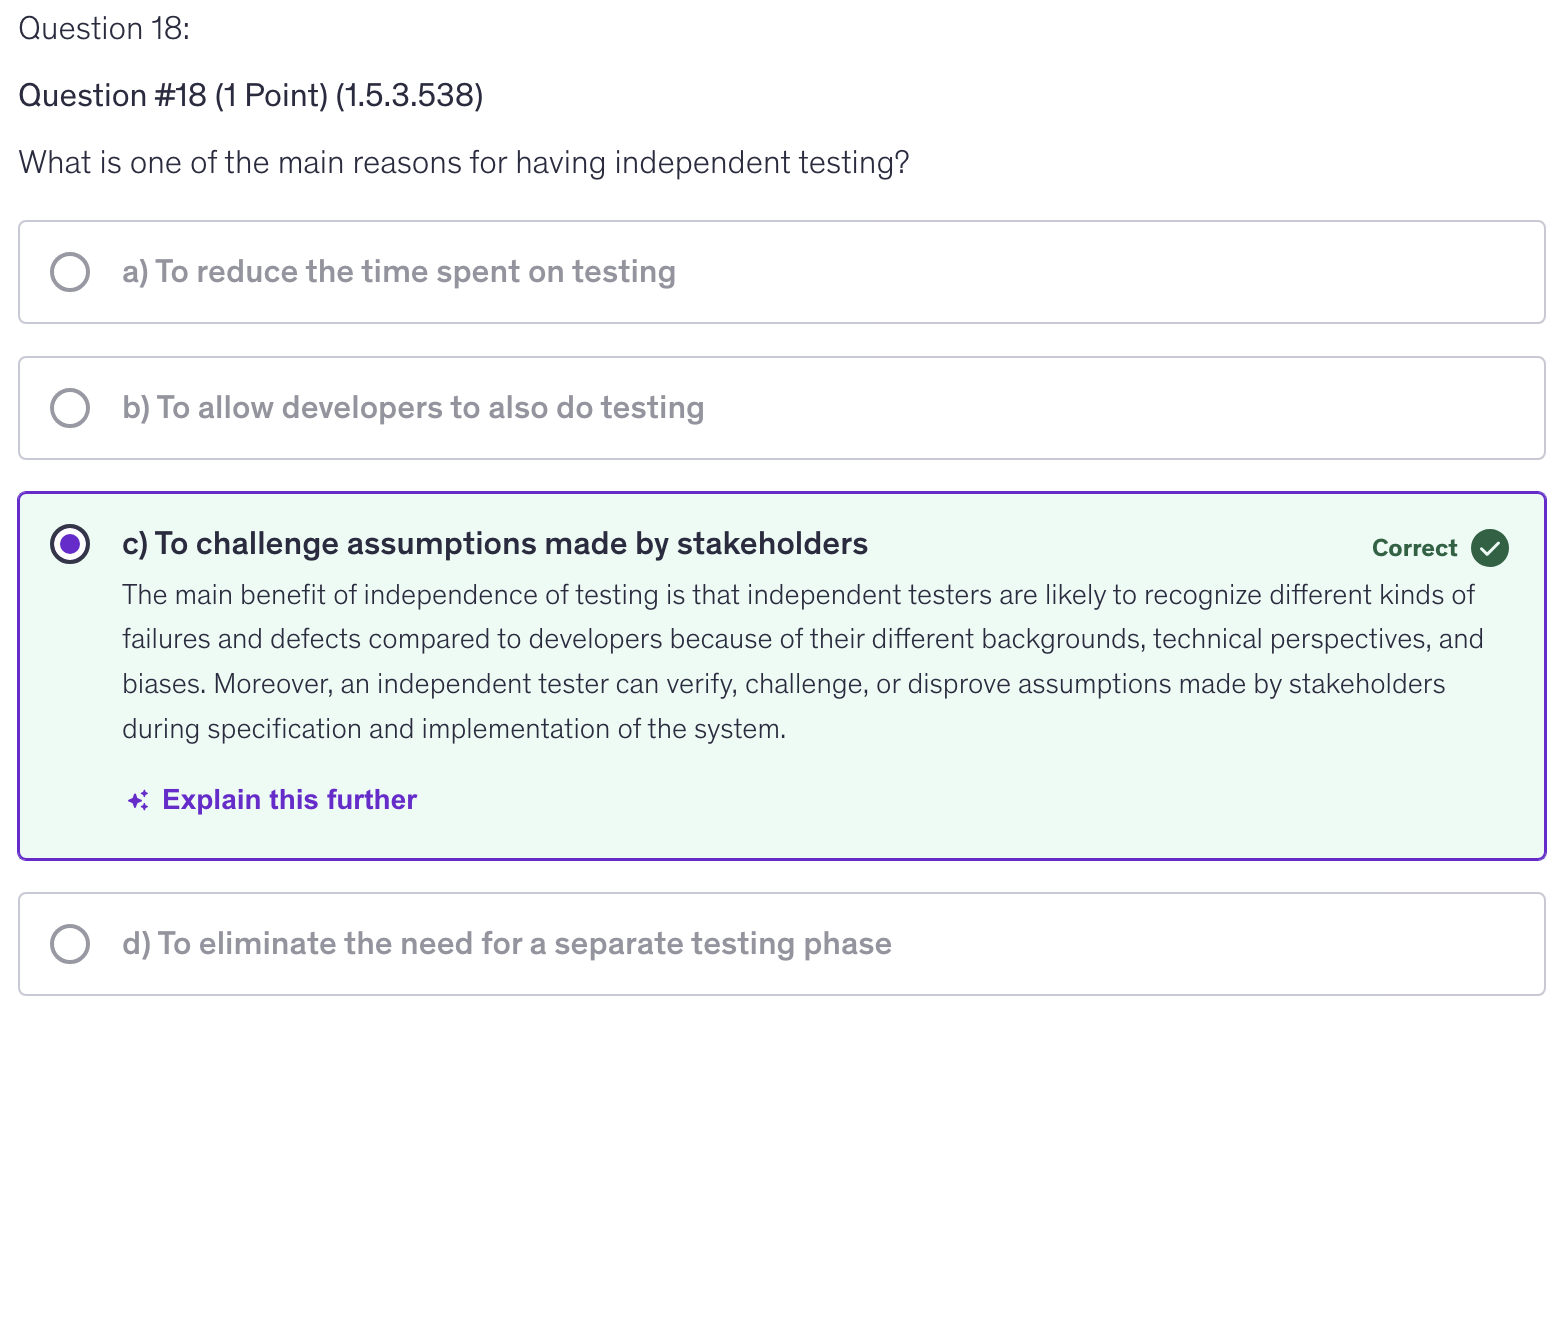The width and height of the screenshot is (1566, 1336).
Task: Click the sparkle icon beside Explain this further
Action: (x=138, y=800)
